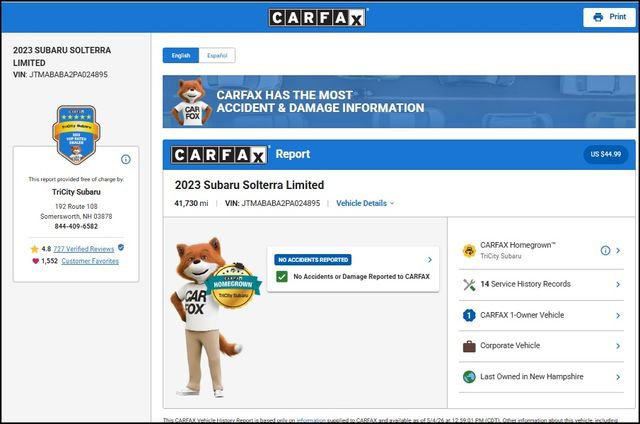Viewport: 640px width, 424px height.
Task: Click the service wrench tools icon
Action: (x=469, y=284)
